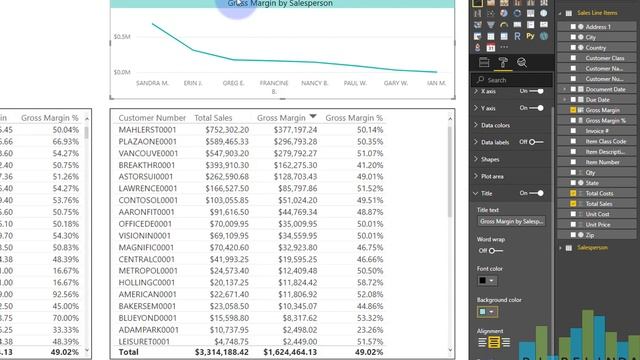This screenshot has height=360, width=640.
Task: Enable the Word wrap switch
Action: pos(496,251)
